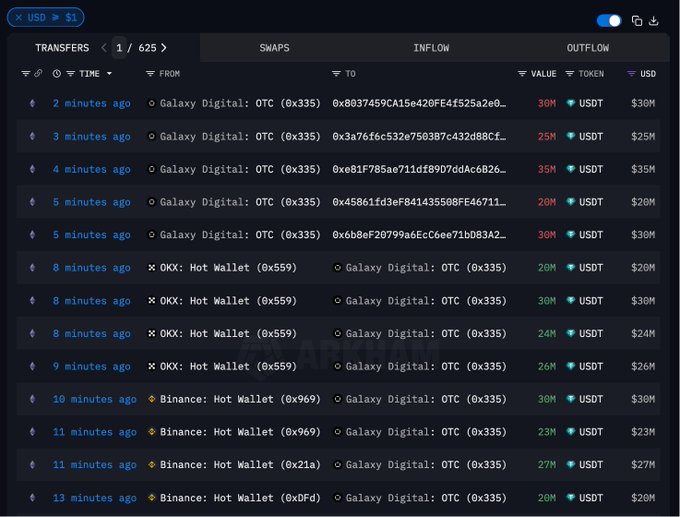Click the clock icon in the header row
The width and height of the screenshot is (680, 517).
(x=57, y=74)
